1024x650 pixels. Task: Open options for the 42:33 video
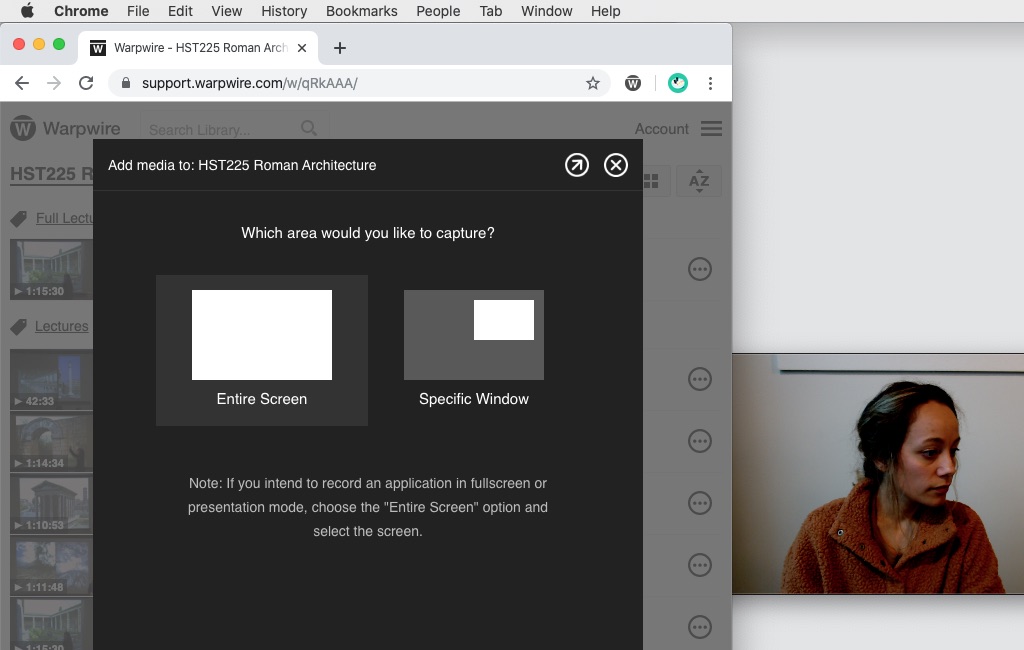coord(699,379)
